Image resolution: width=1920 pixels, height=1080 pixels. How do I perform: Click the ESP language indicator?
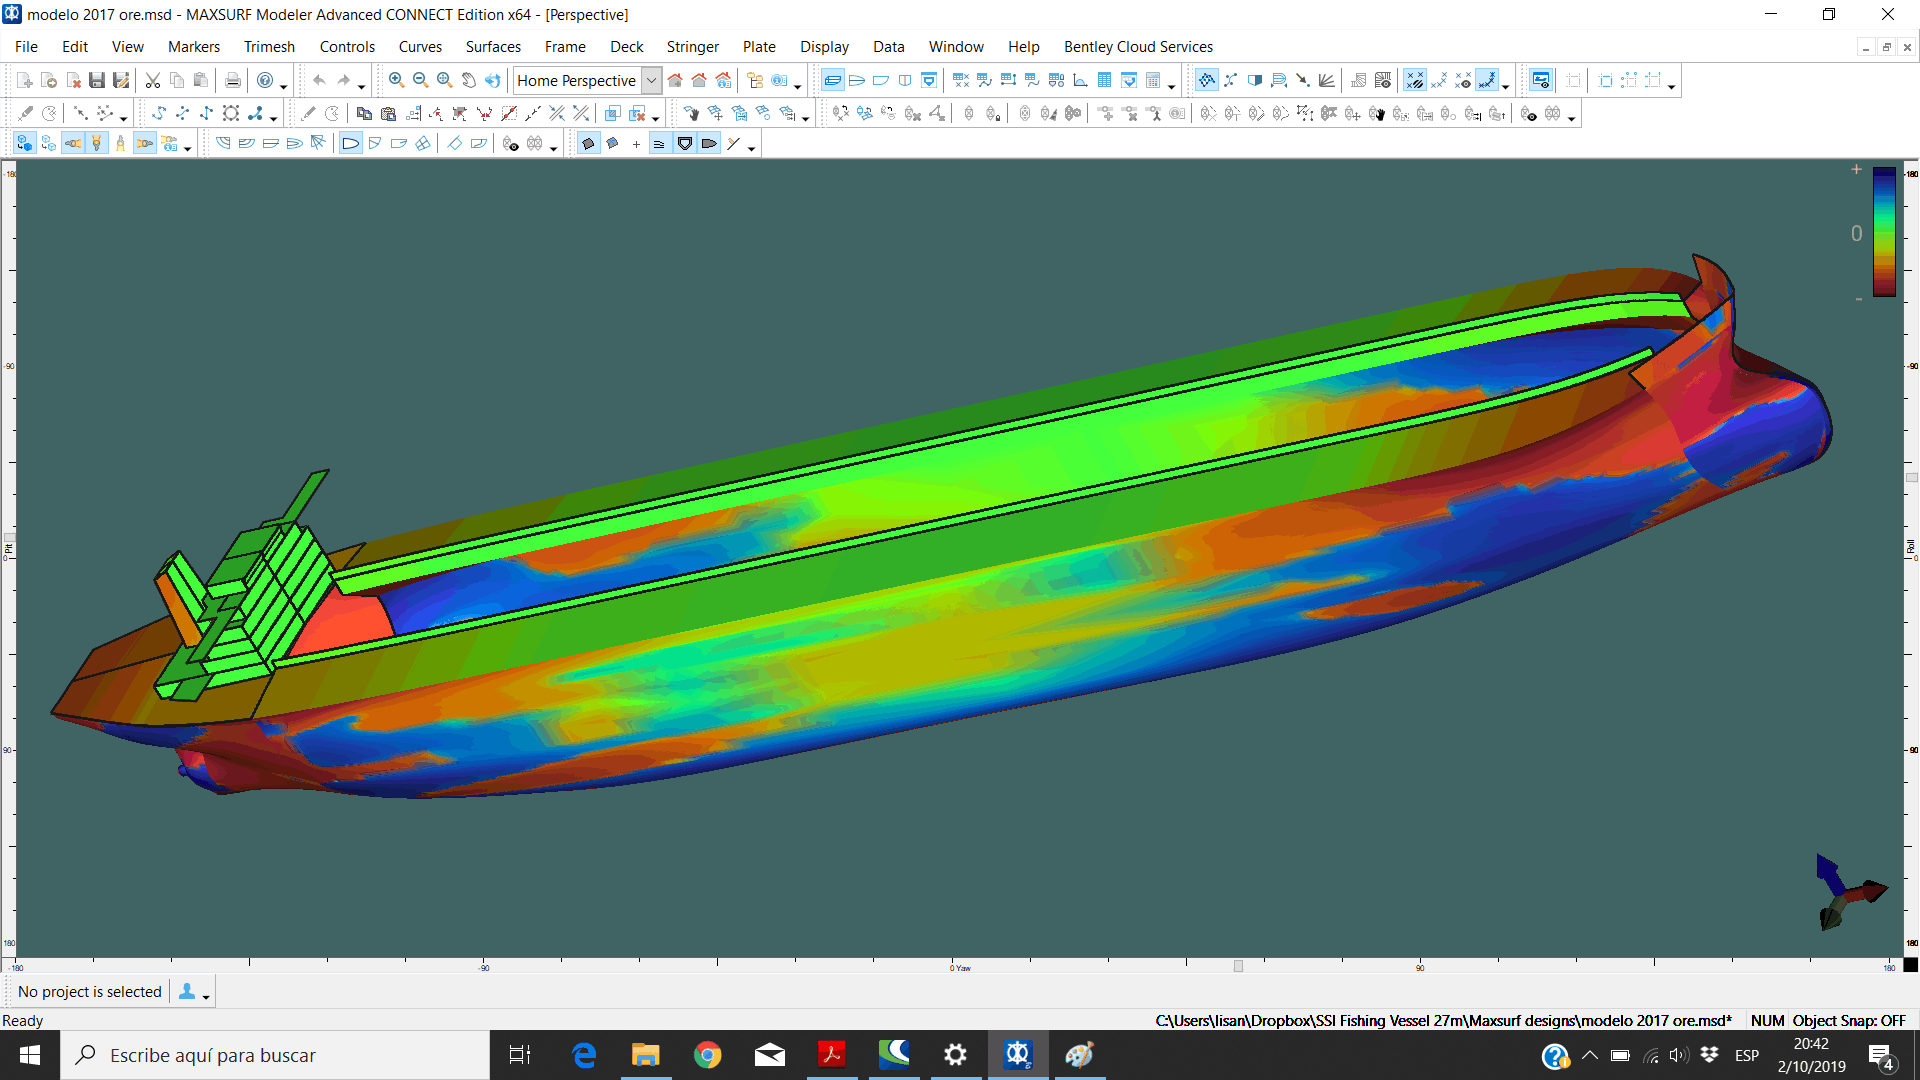[1747, 1056]
